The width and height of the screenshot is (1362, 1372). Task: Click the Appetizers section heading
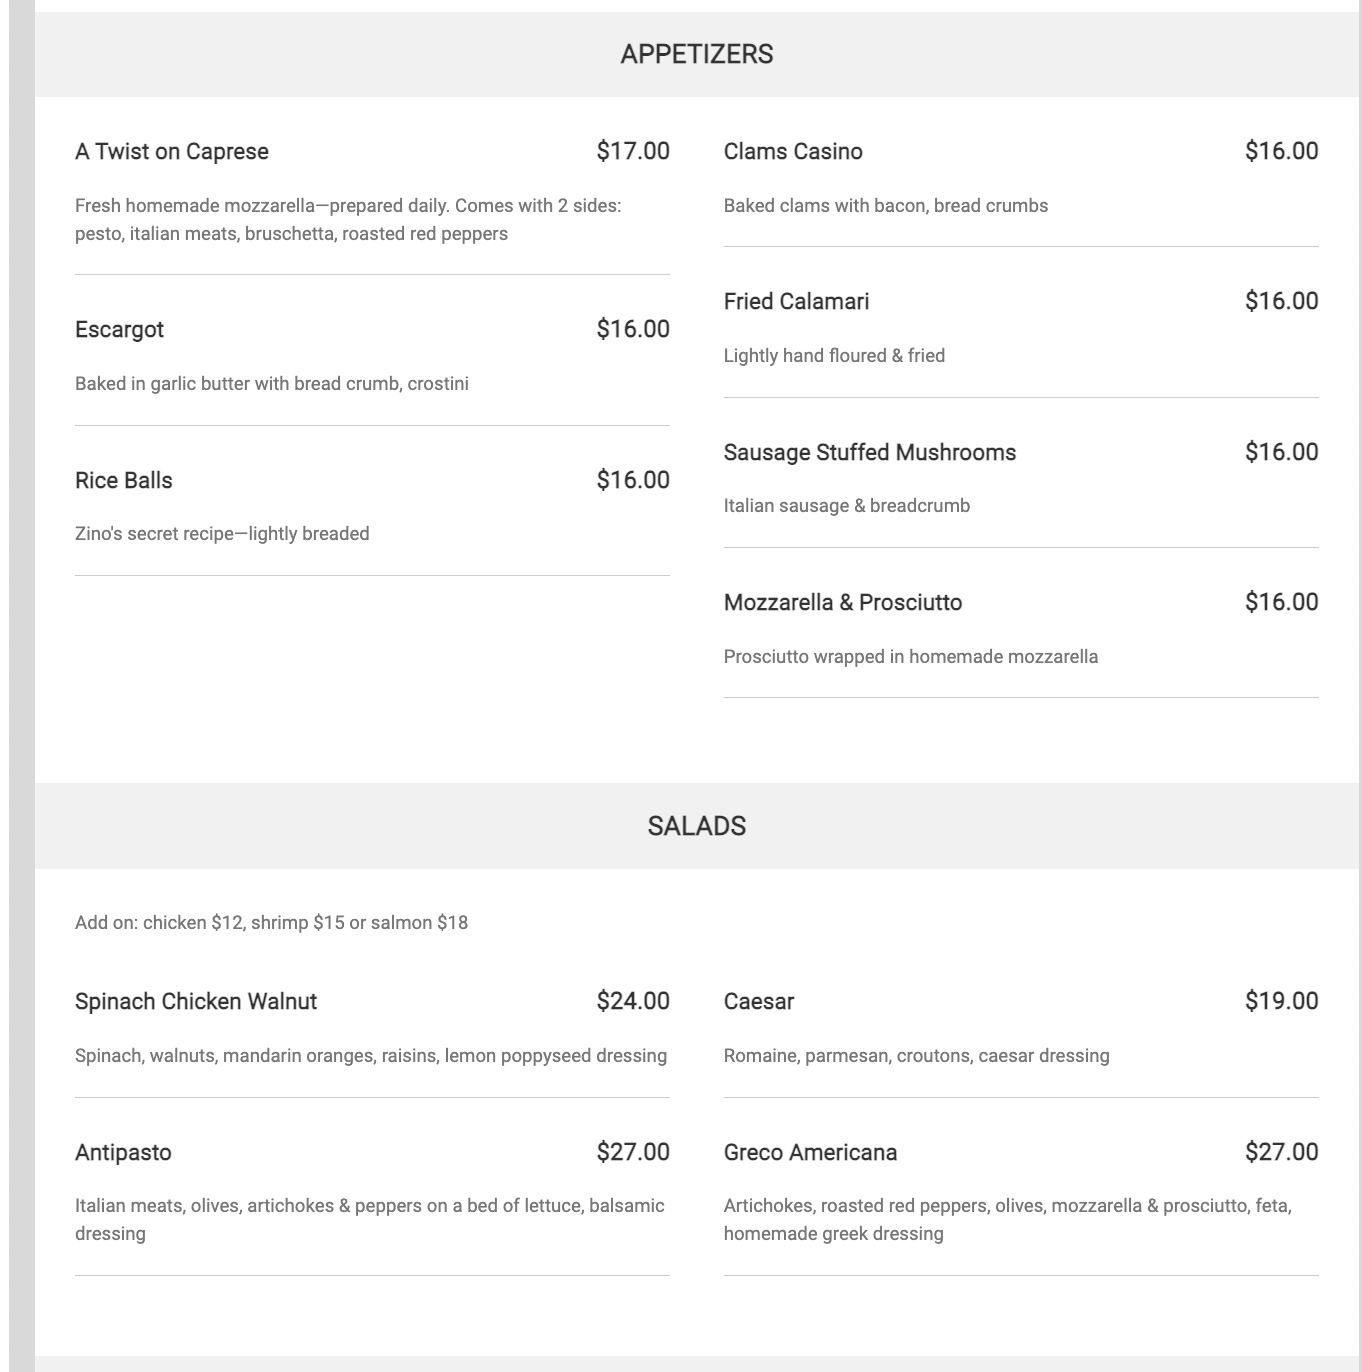click(x=696, y=54)
